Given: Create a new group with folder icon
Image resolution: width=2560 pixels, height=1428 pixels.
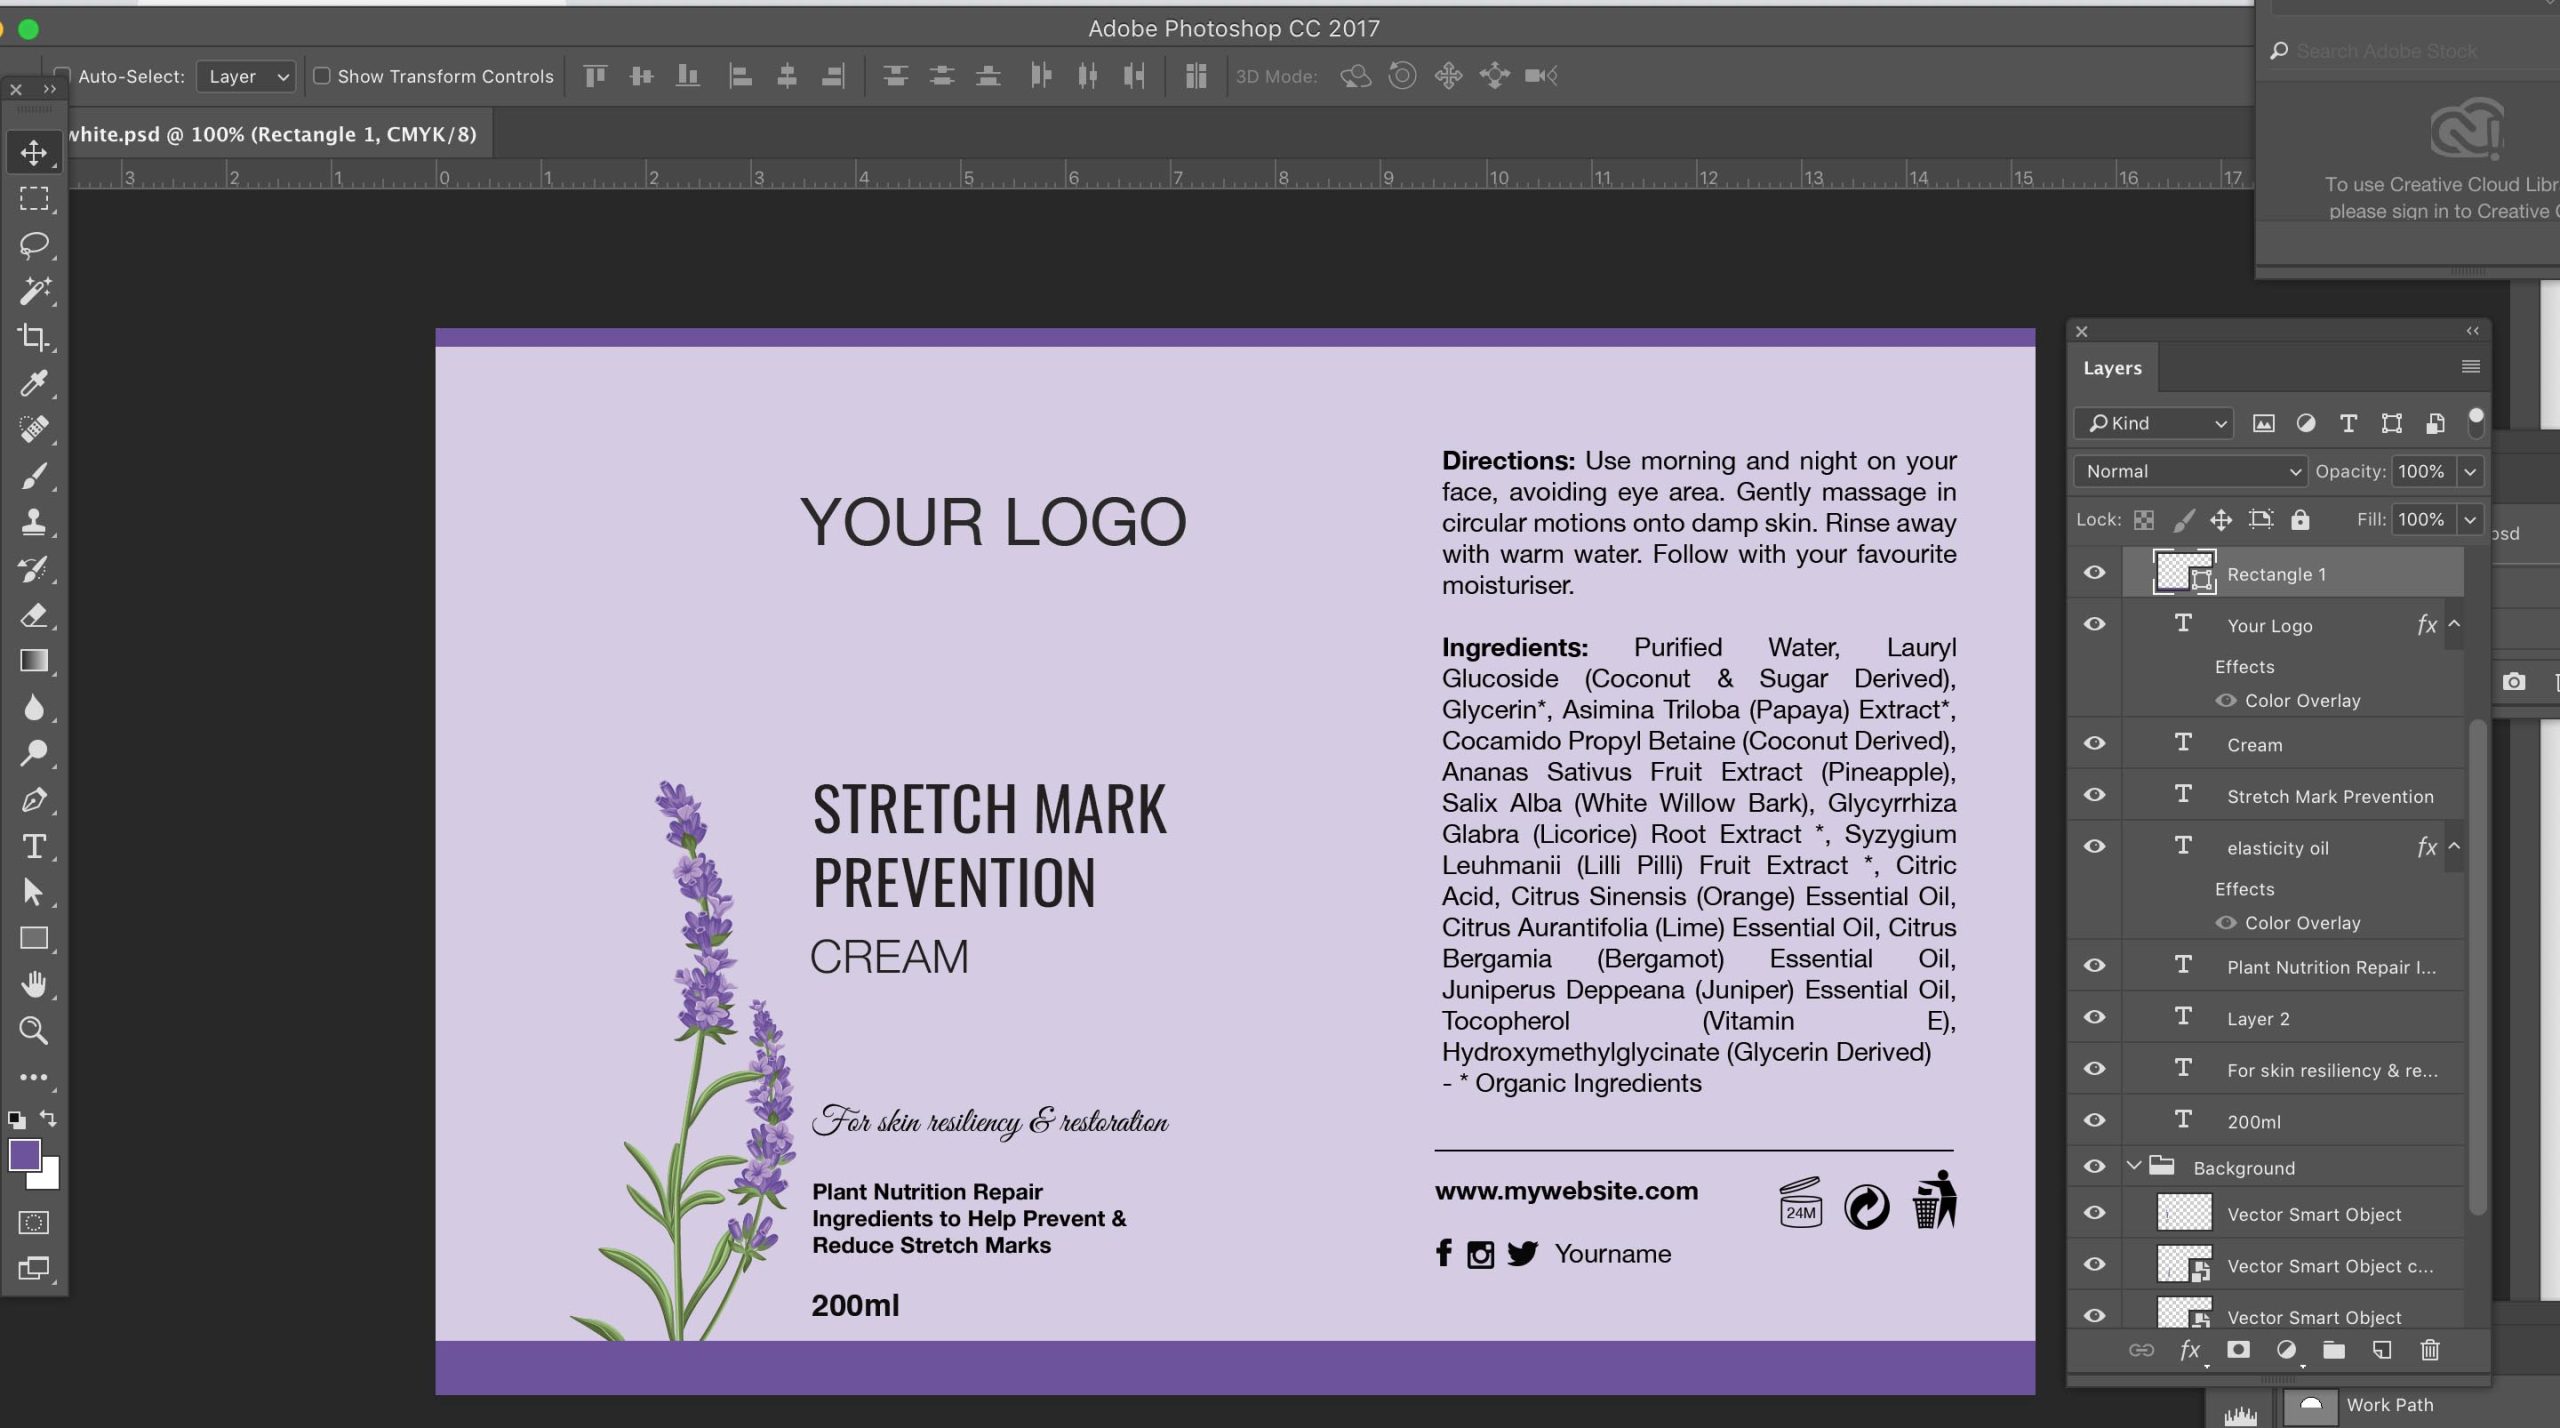Looking at the screenshot, I should click(x=2333, y=1350).
